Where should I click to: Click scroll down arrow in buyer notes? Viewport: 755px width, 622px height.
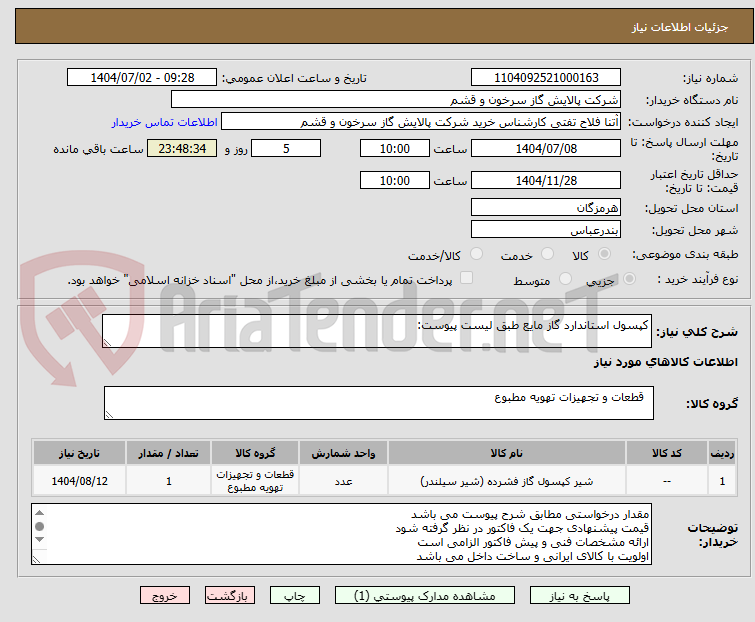(40, 540)
